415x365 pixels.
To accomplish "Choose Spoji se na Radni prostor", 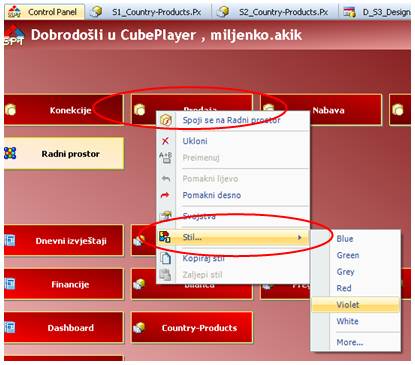I will click(x=233, y=120).
